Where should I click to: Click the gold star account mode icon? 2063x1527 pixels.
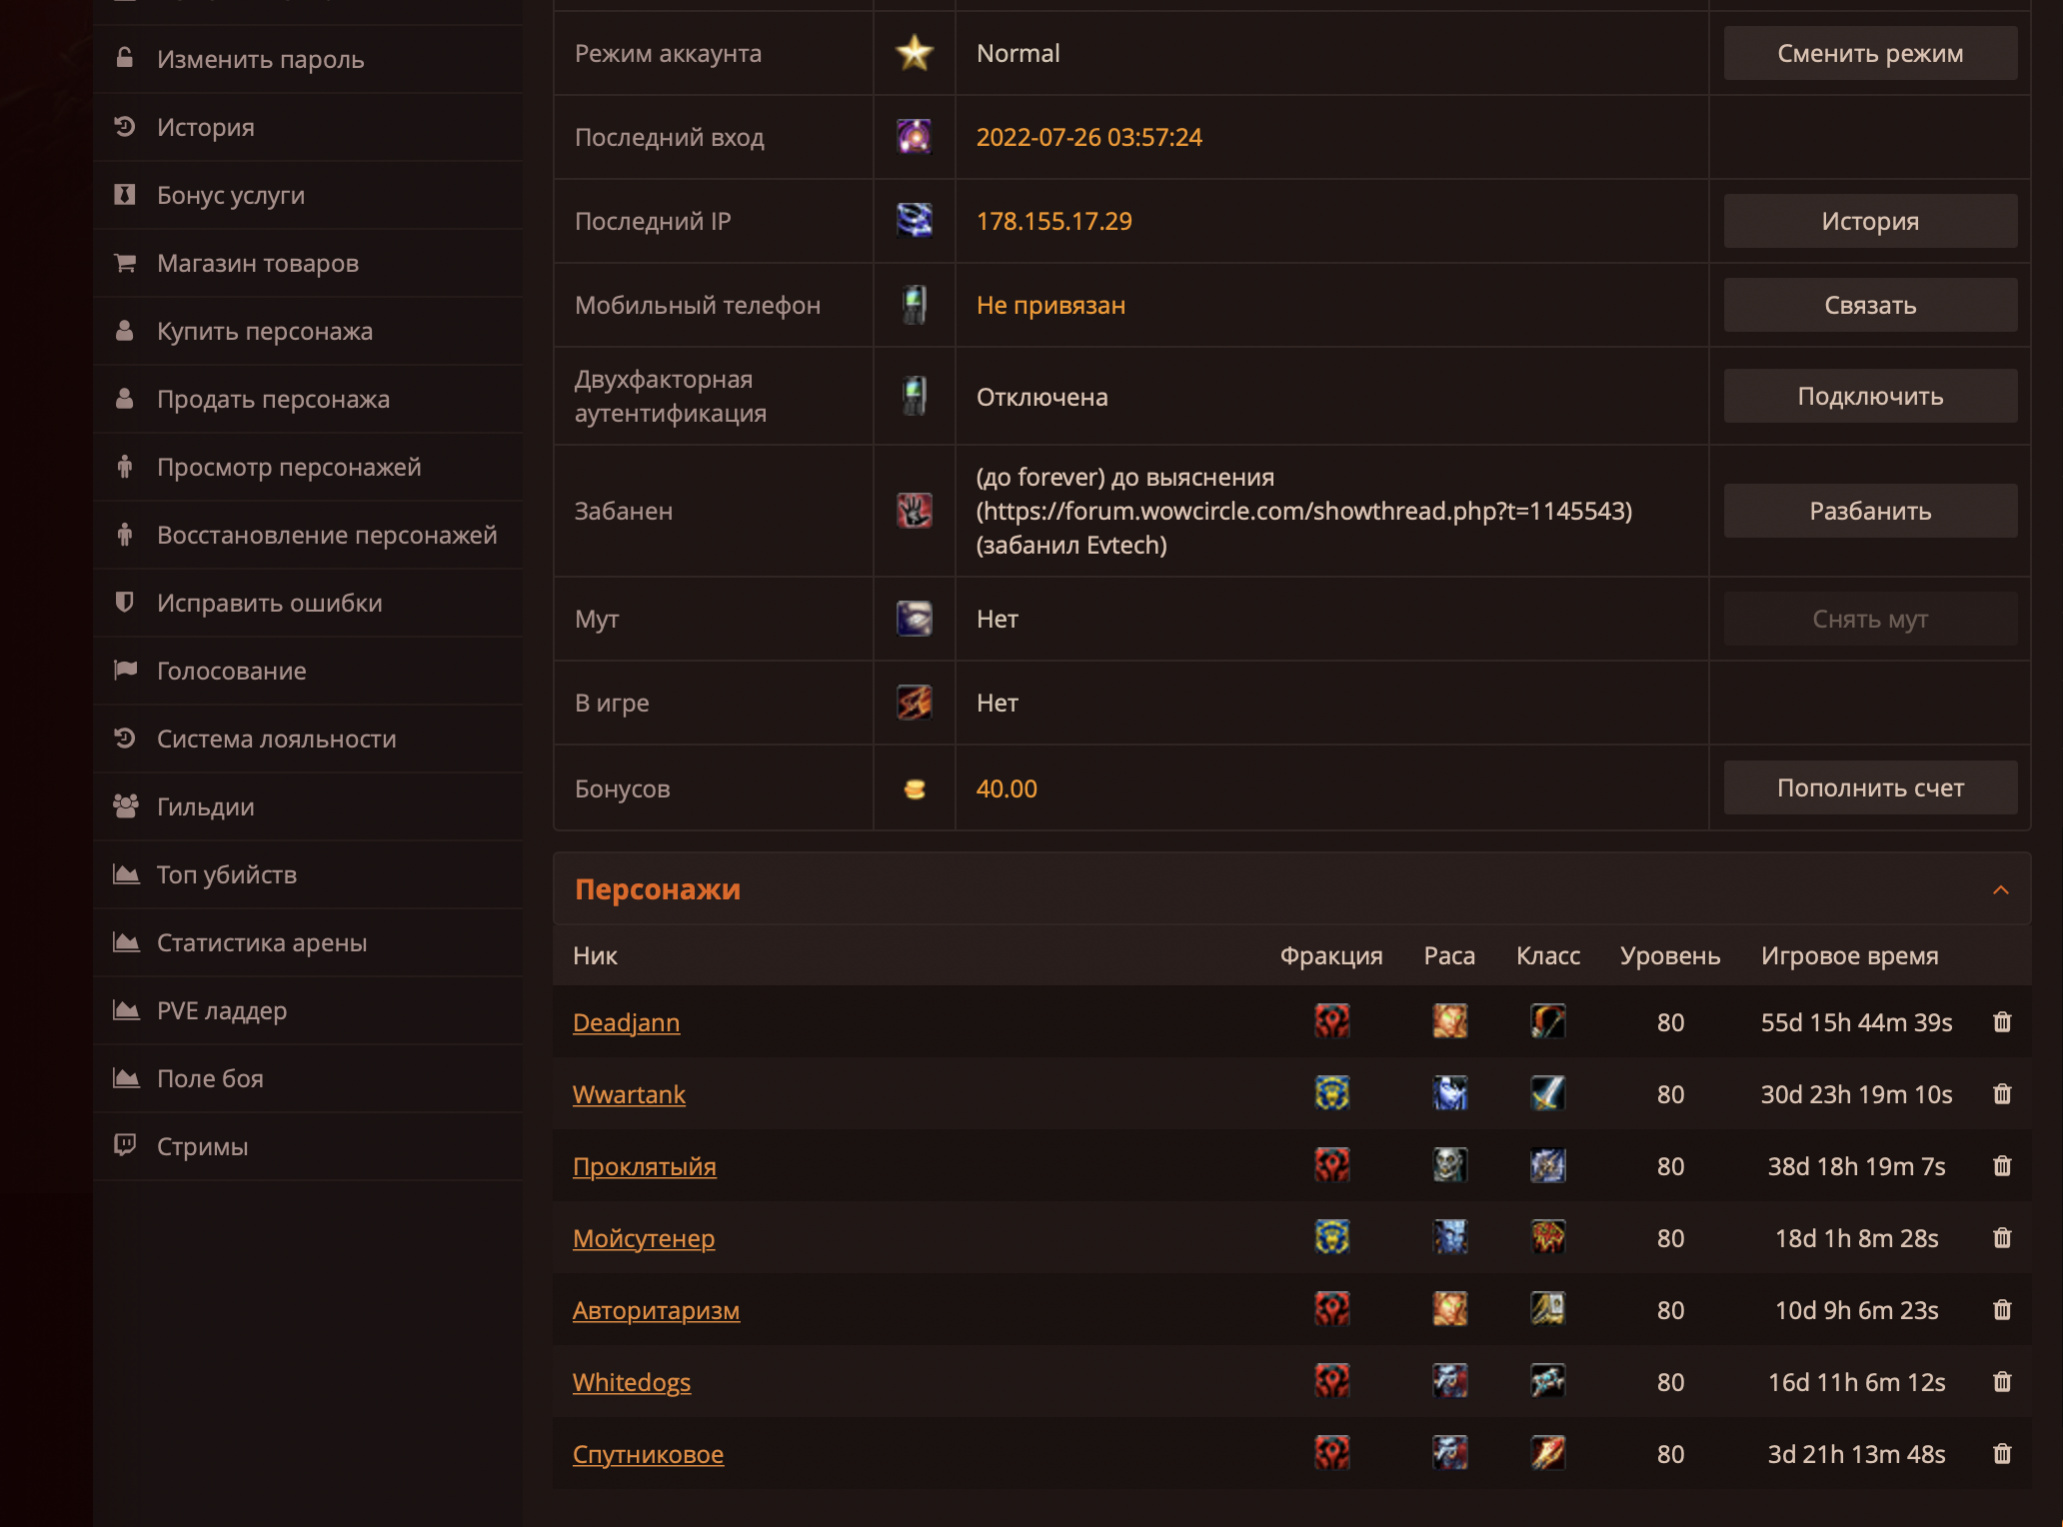tap(914, 53)
